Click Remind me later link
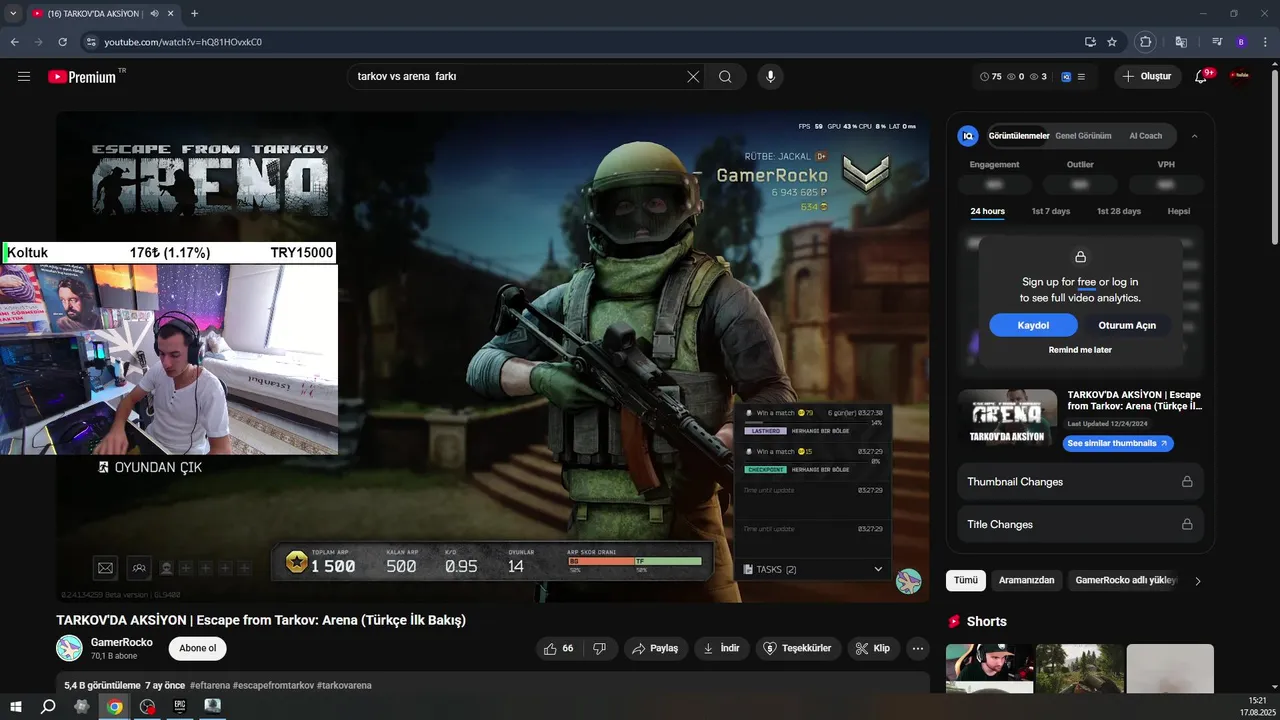Image resolution: width=1280 pixels, height=720 pixels. (1080, 350)
